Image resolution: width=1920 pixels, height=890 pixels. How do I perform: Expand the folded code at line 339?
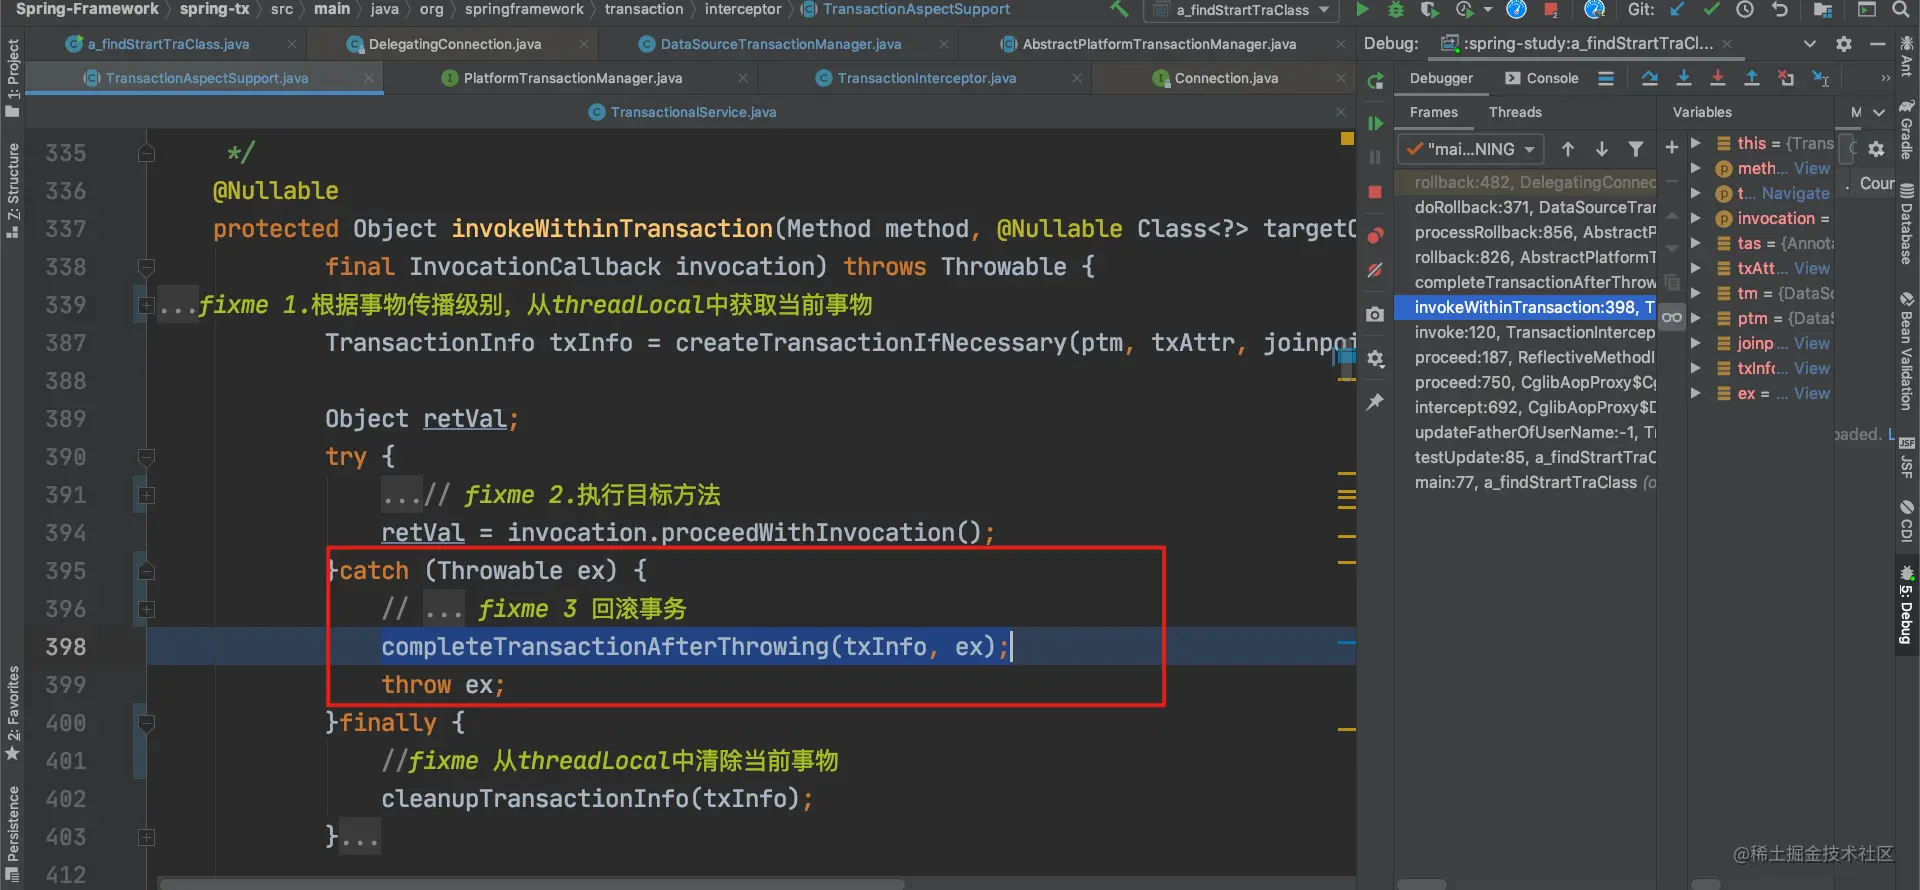click(147, 305)
